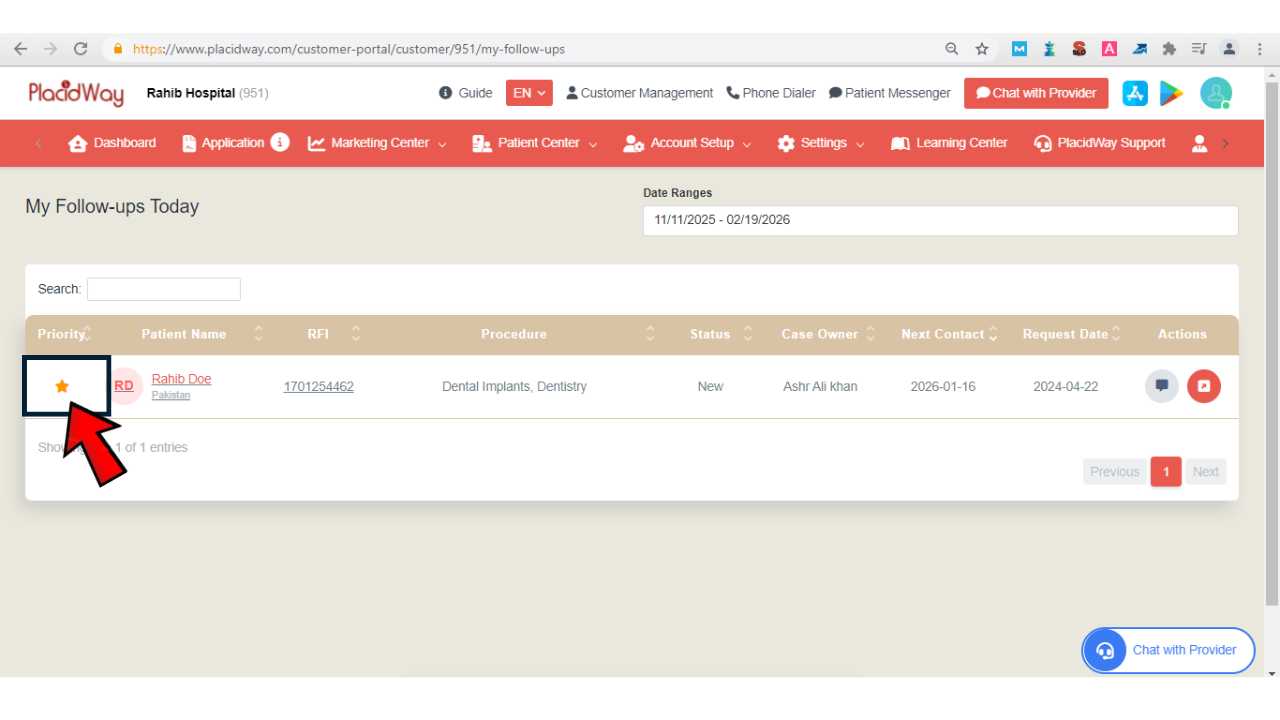Open the Learning Center menu item
The width and height of the screenshot is (1280, 720).
[949, 143]
